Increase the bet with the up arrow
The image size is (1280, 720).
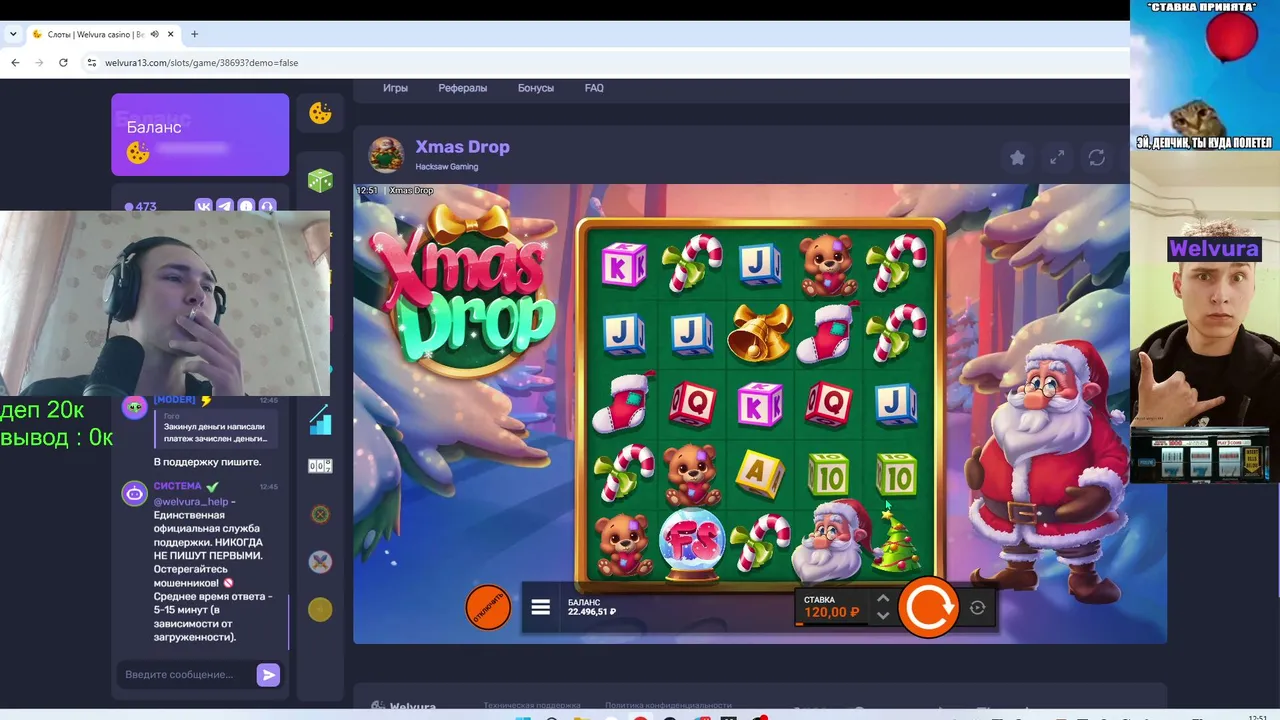coord(882,598)
